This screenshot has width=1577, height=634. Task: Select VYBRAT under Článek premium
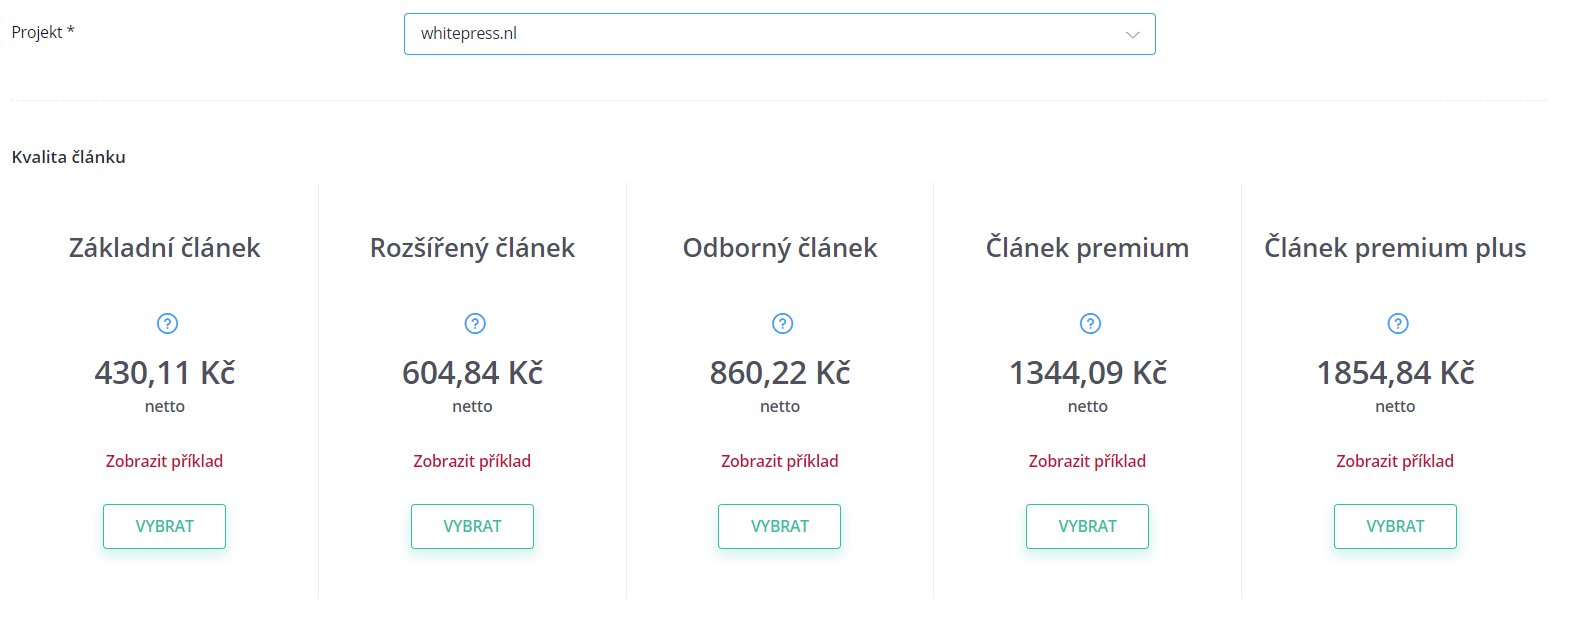pyautogui.click(x=1087, y=526)
